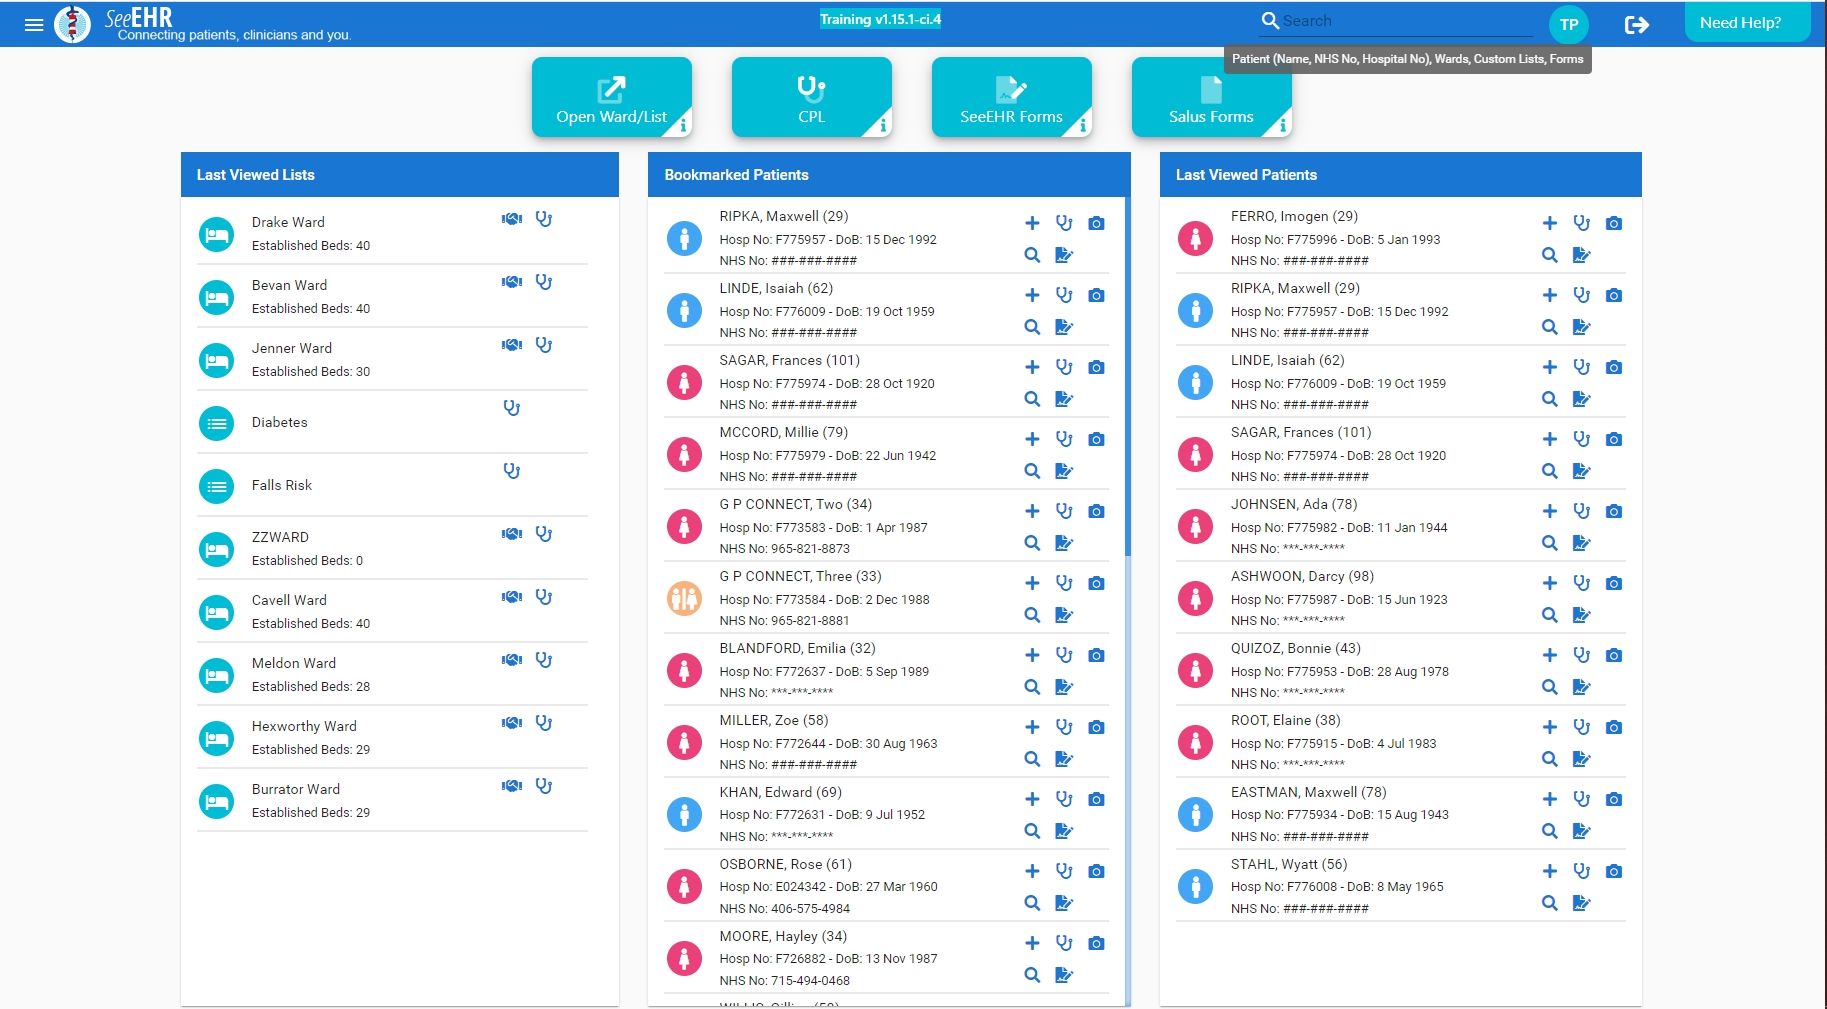The image size is (1827, 1009).
Task: Open Jenner Ward from last viewed lists
Action: coord(392,359)
